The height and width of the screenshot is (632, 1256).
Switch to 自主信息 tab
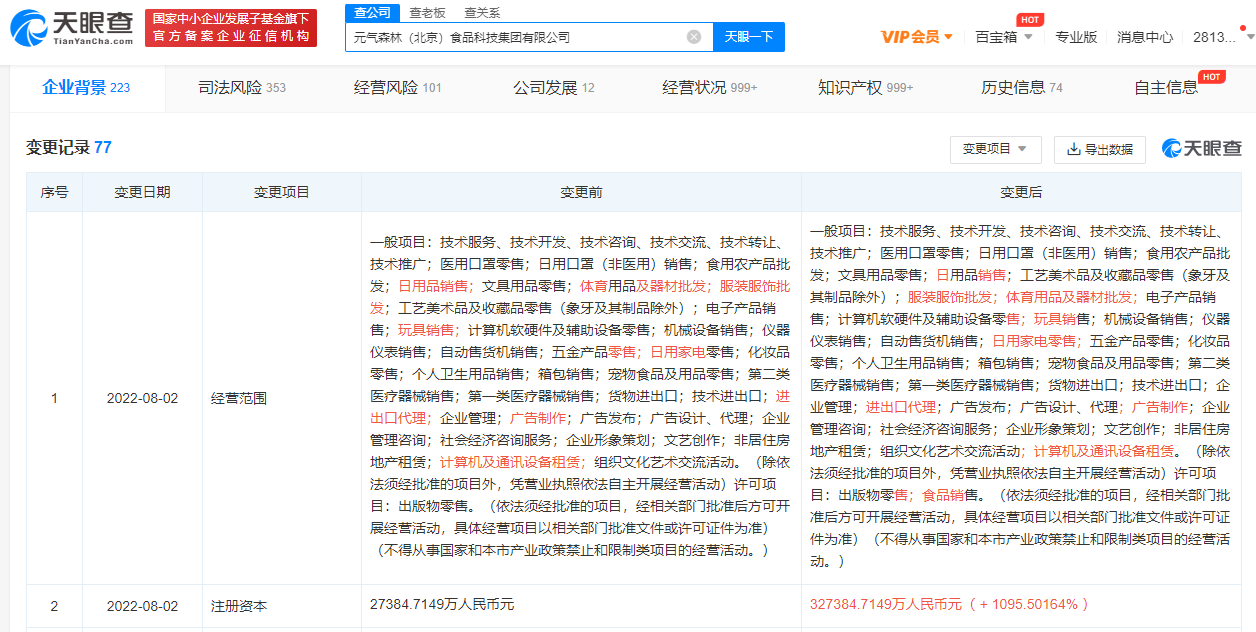[x=1166, y=88]
